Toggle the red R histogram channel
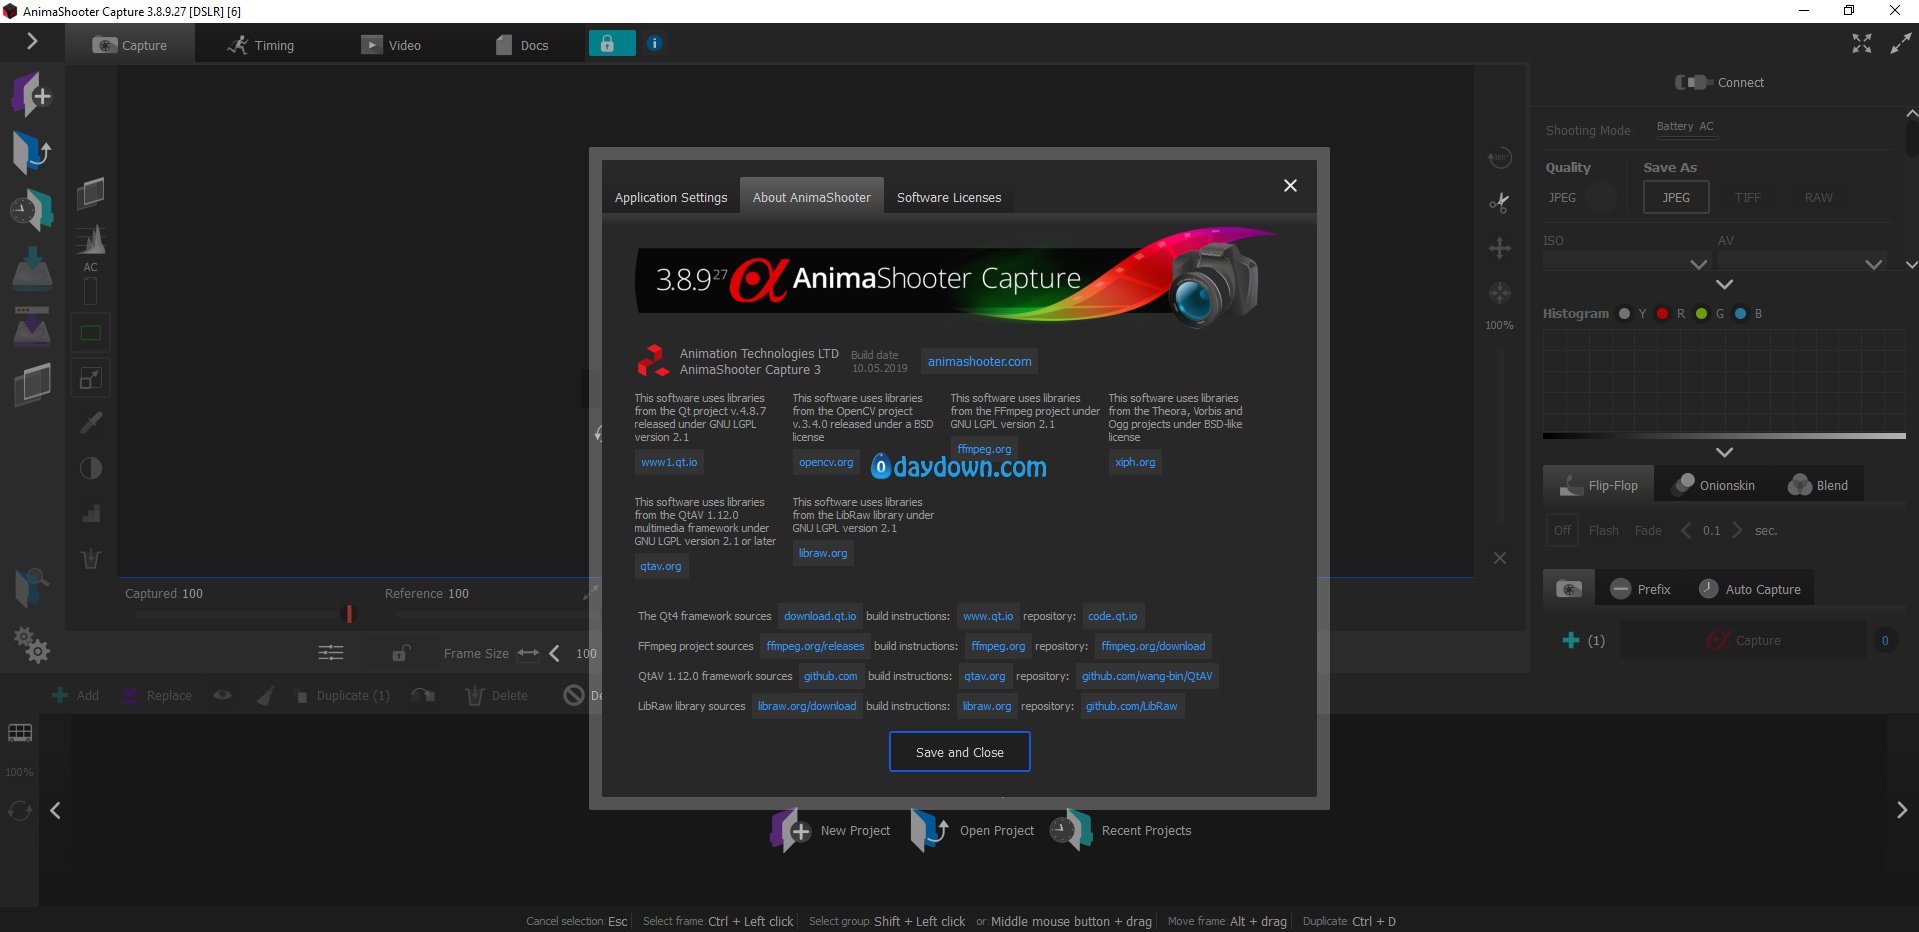Screen dimensions: 1919x932 coord(1662,314)
